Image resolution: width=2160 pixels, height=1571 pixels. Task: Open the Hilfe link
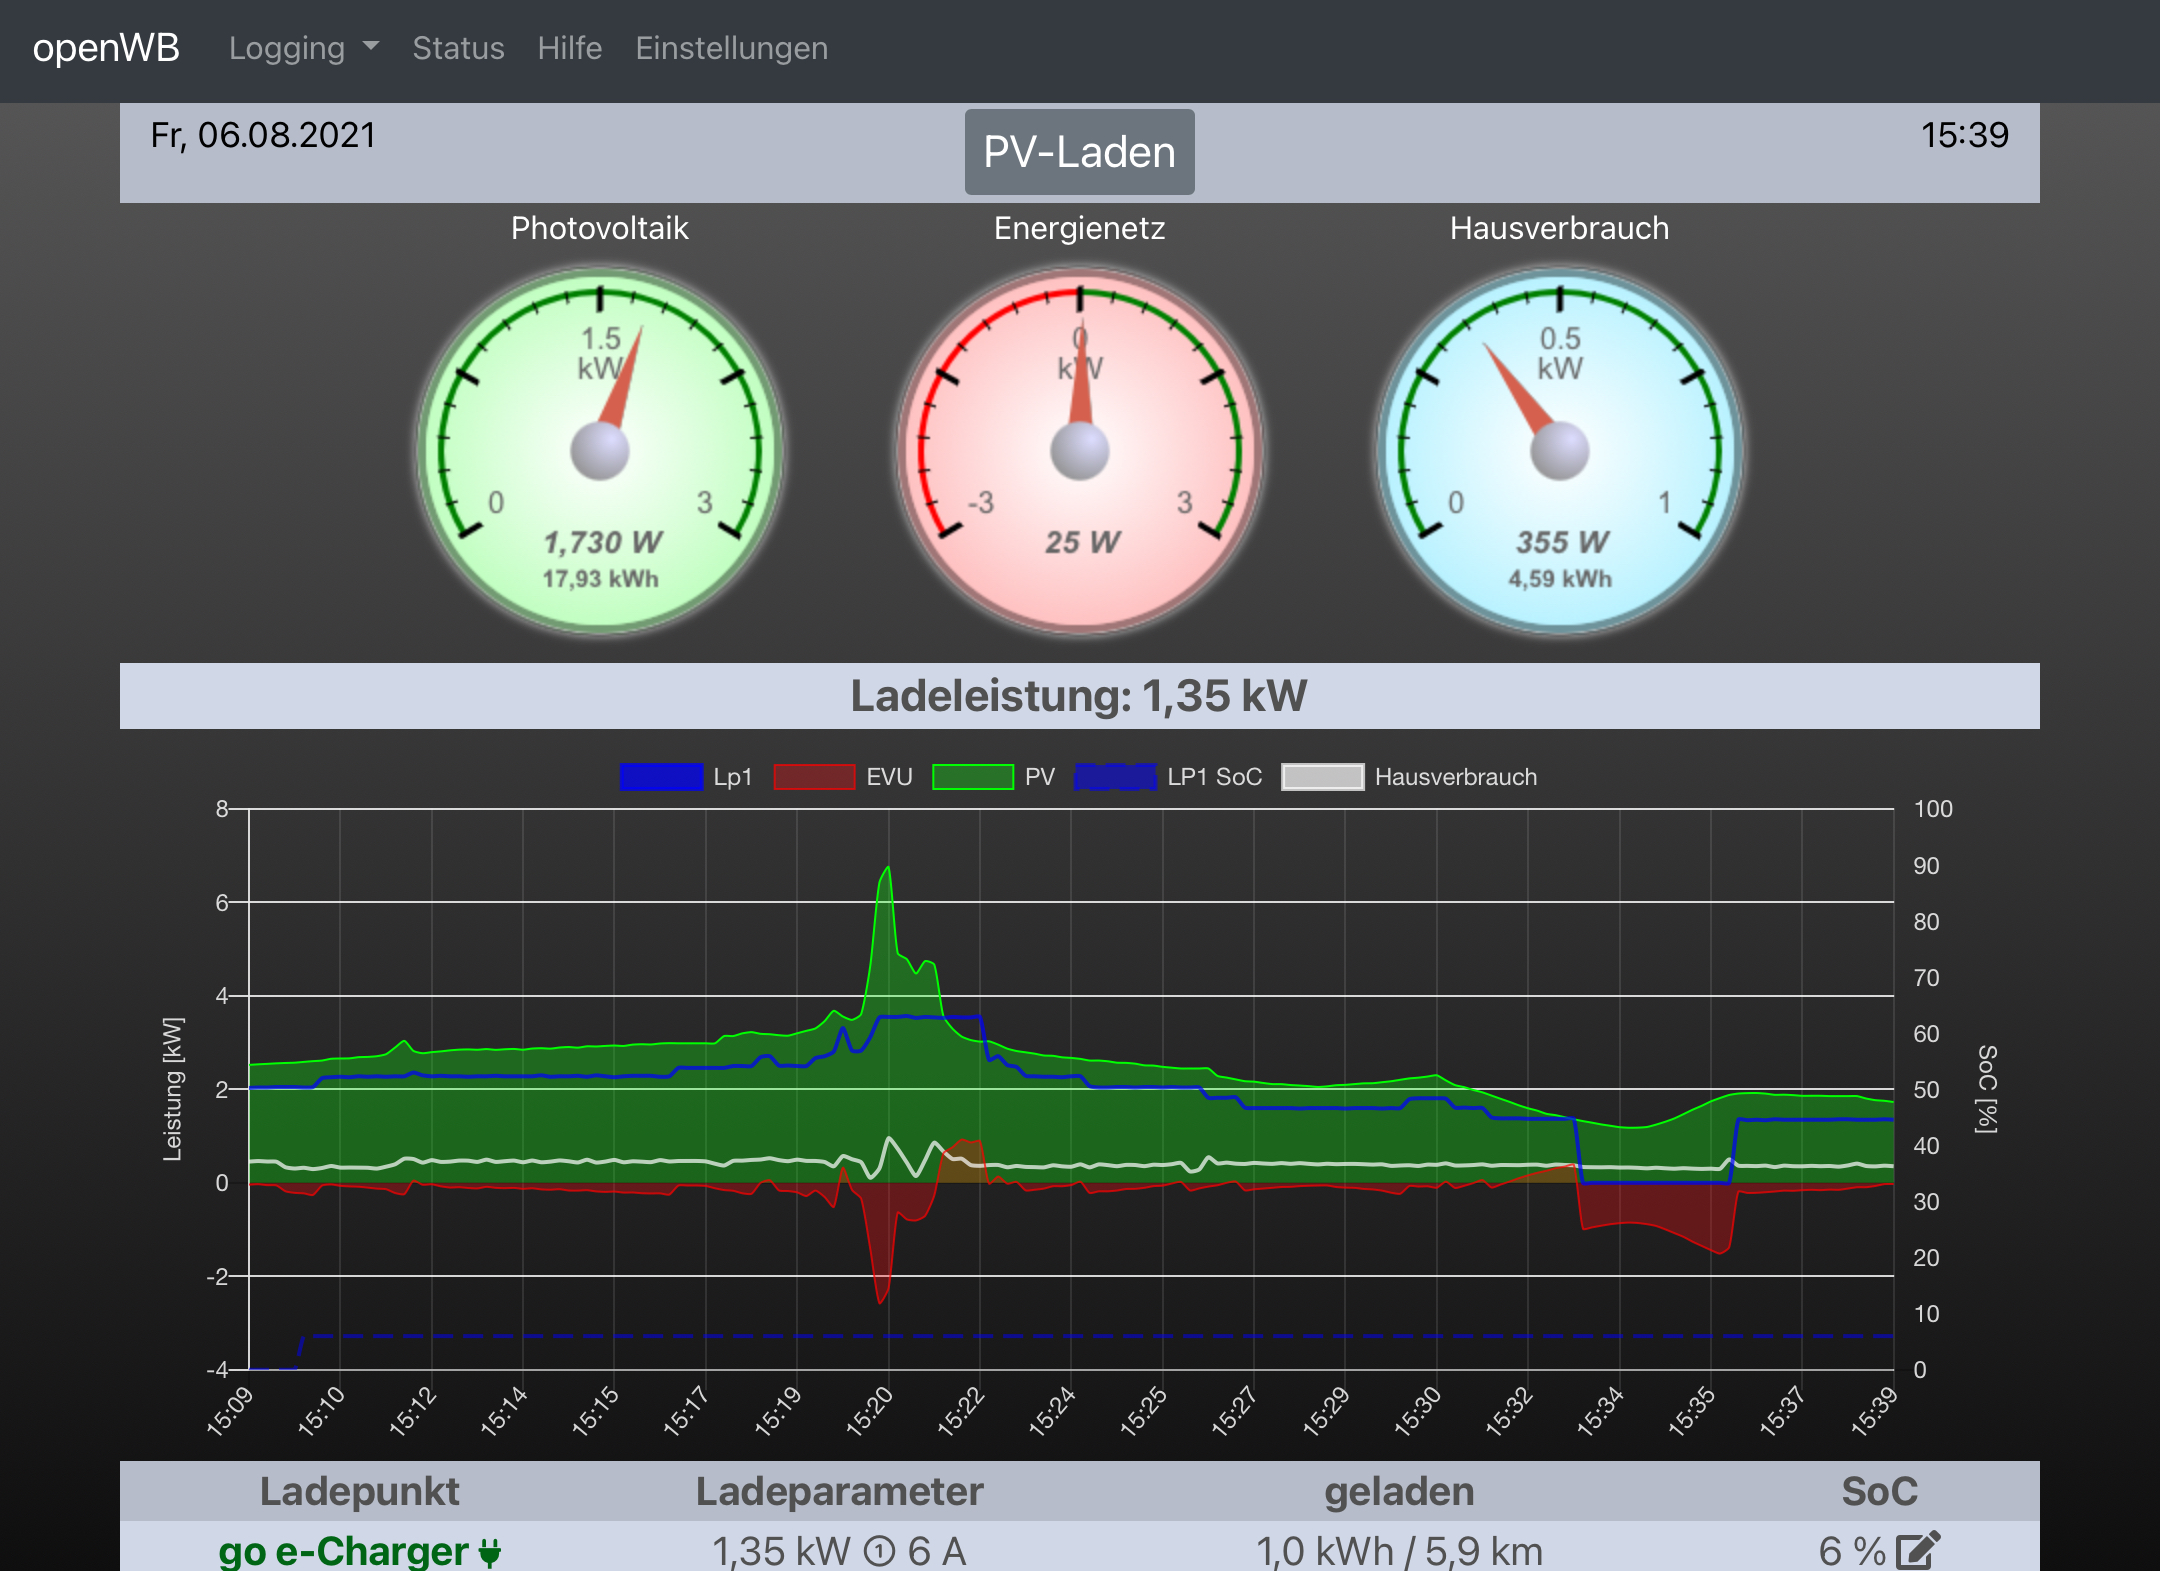pos(569,48)
